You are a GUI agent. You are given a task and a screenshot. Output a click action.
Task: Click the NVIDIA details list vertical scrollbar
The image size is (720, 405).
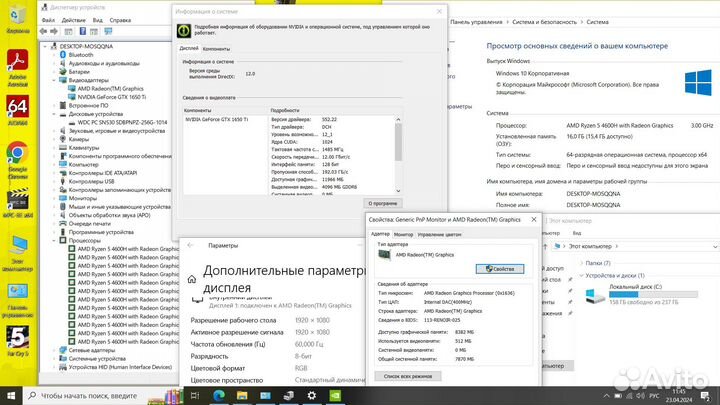pos(398,142)
